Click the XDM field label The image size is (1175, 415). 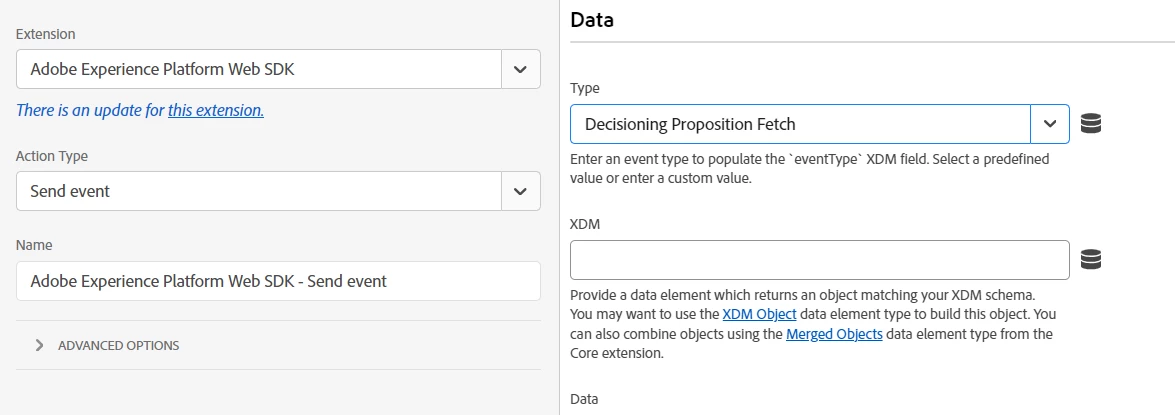pos(584,224)
